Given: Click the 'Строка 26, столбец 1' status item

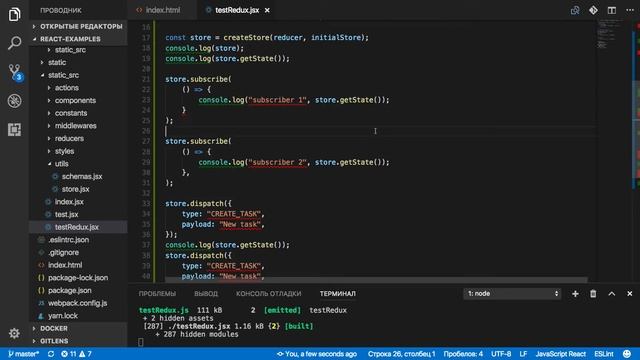Looking at the screenshot, I should point(401,354).
